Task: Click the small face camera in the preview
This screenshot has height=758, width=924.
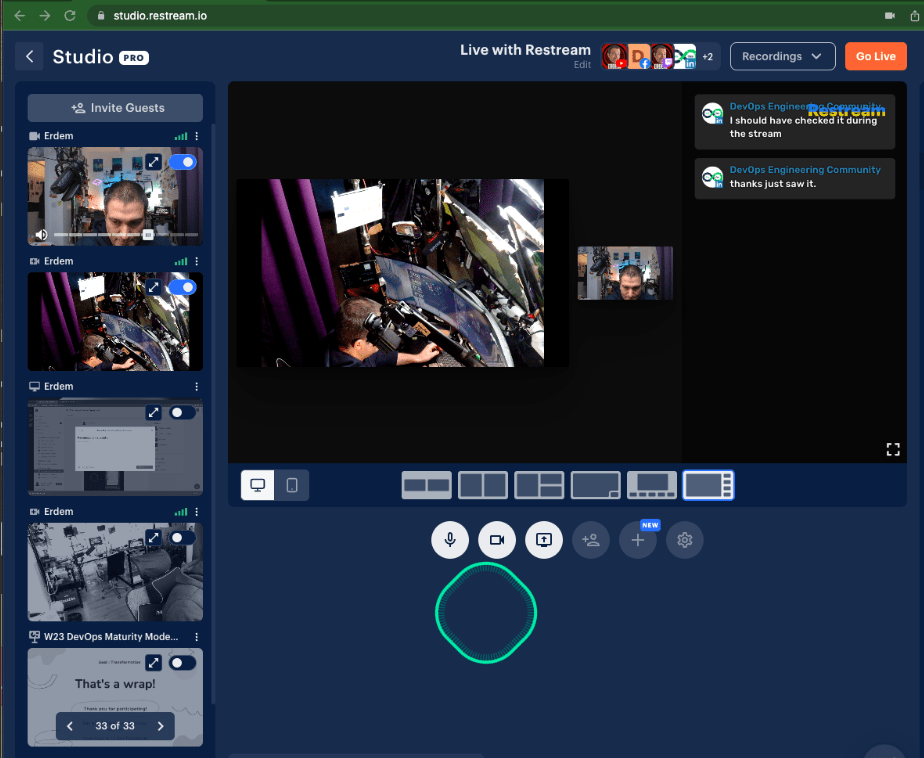Action: point(625,273)
